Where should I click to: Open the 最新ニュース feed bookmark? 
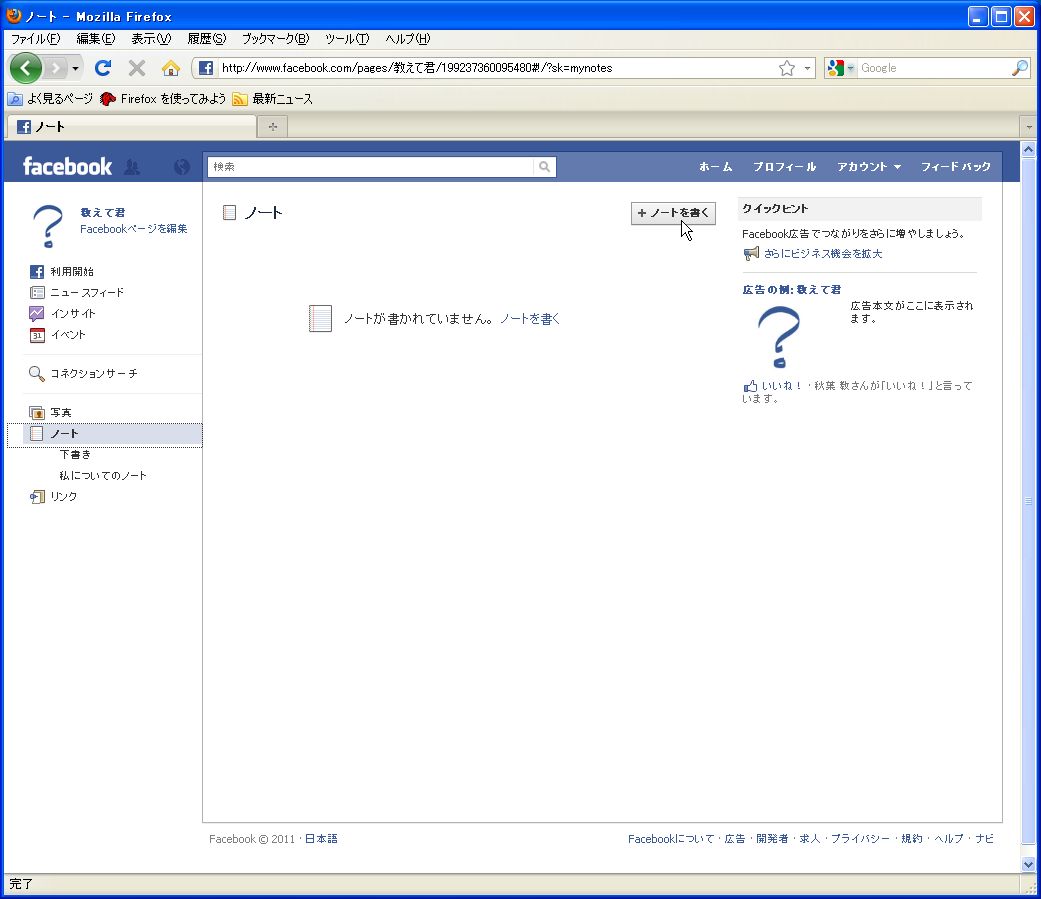point(272,99)
